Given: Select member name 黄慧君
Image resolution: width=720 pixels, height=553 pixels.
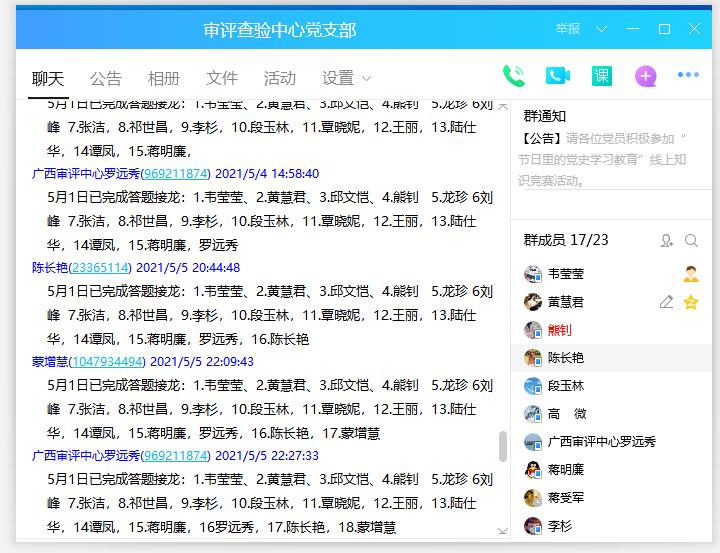Looking at the screenshot, I should (x=566, y=302).
